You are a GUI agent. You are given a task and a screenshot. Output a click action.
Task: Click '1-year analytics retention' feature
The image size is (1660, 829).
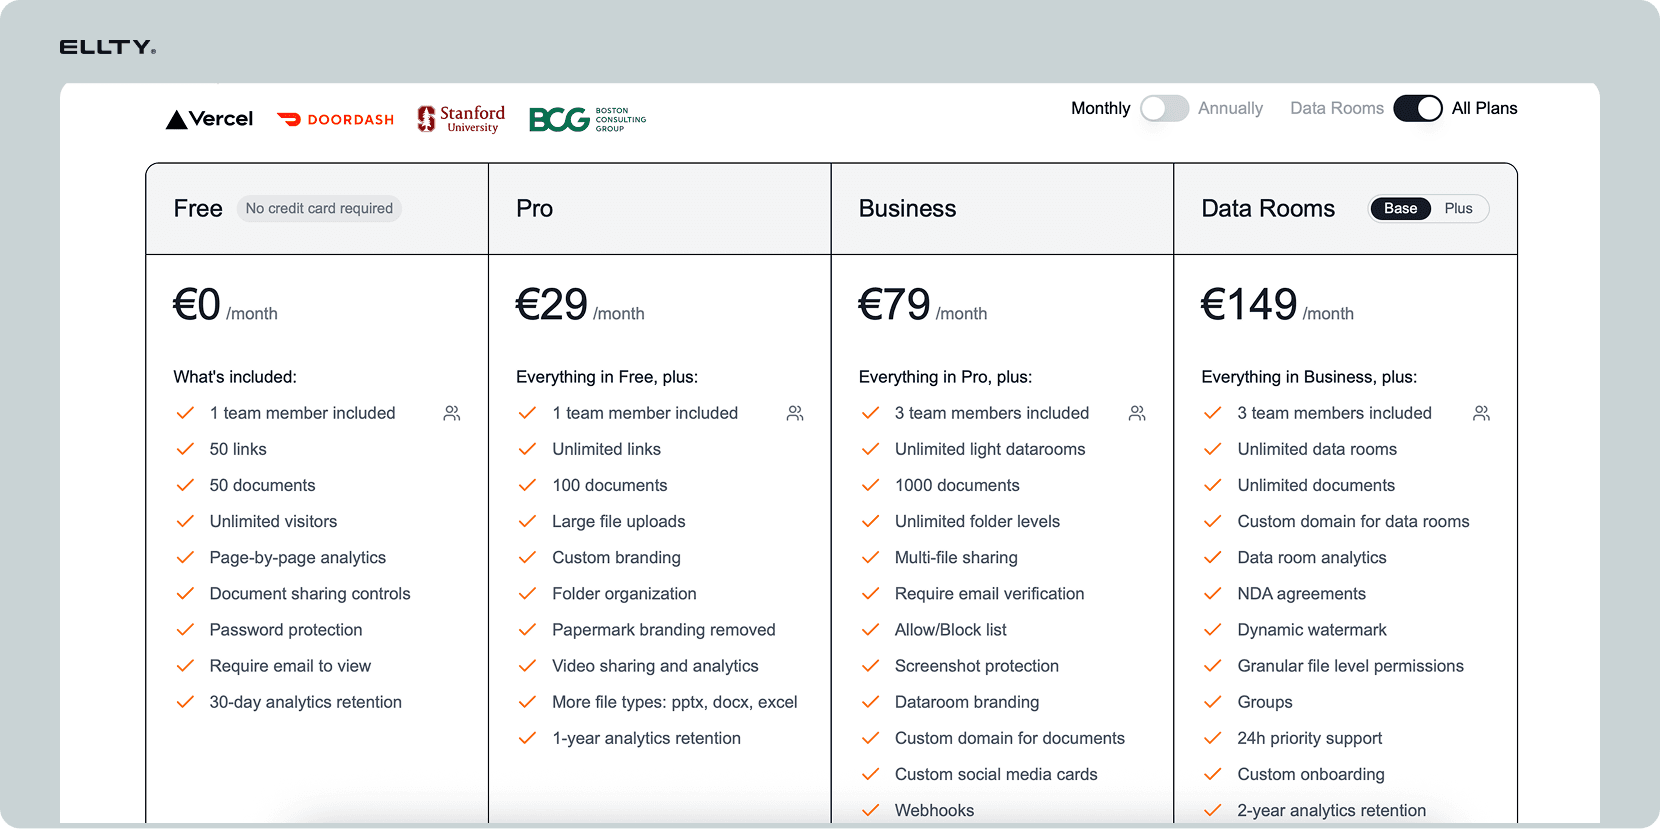tap(646, 738)
